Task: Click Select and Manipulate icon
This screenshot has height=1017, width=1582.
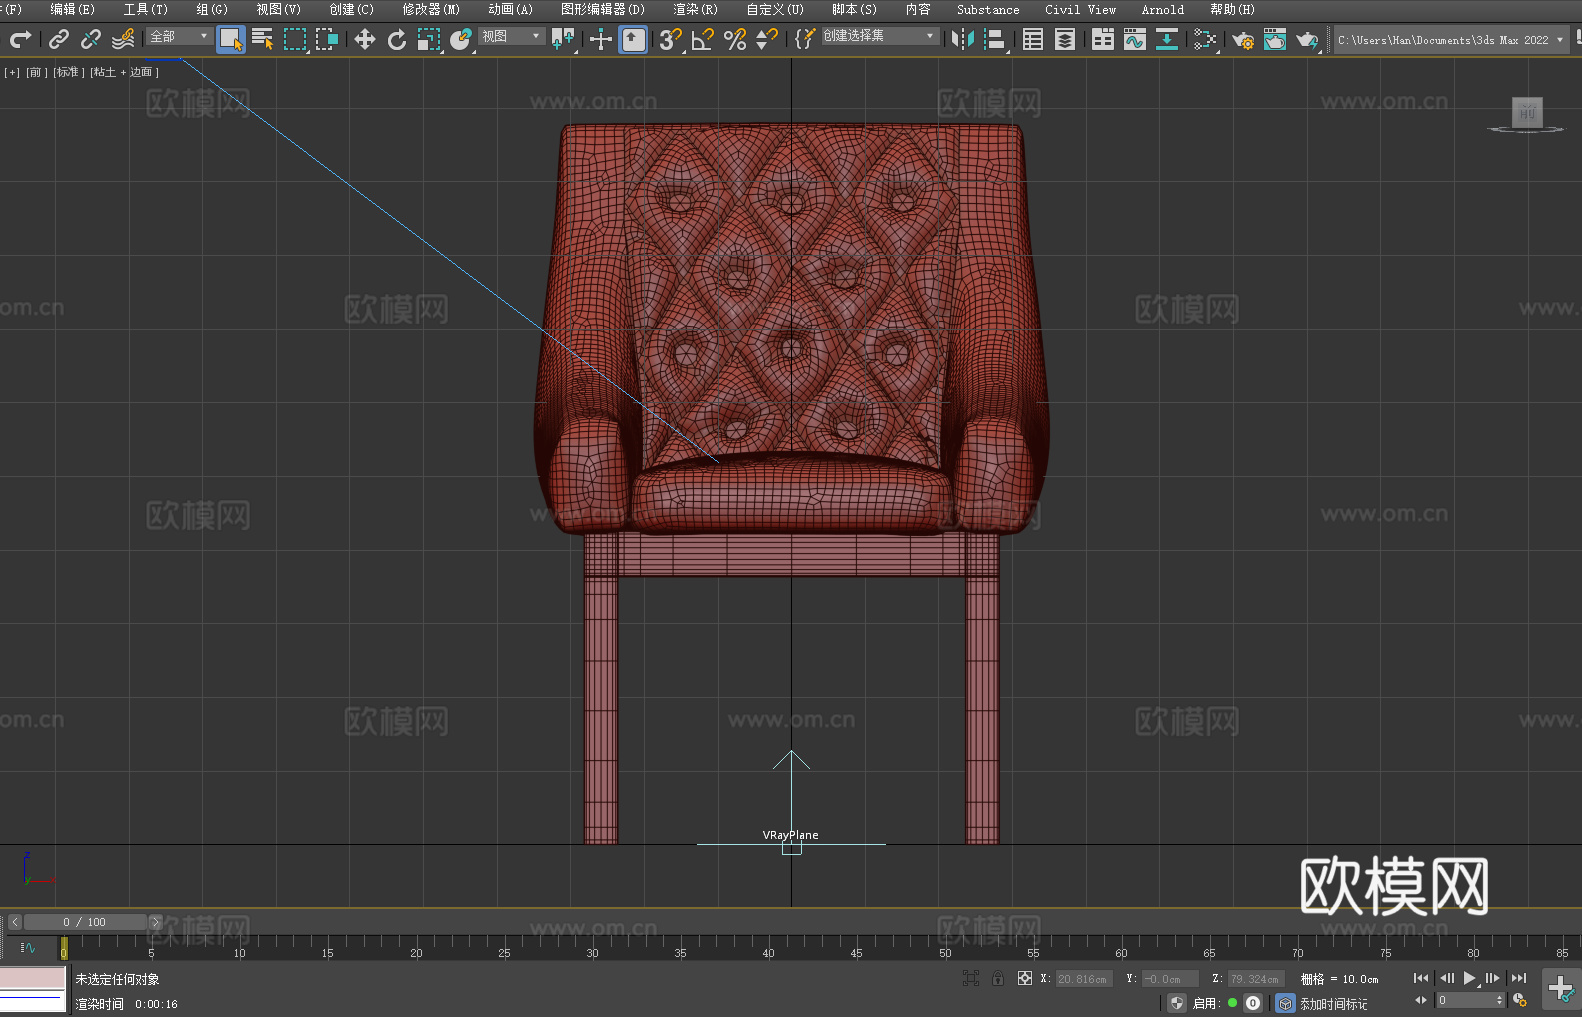Action: coord(601,39)
